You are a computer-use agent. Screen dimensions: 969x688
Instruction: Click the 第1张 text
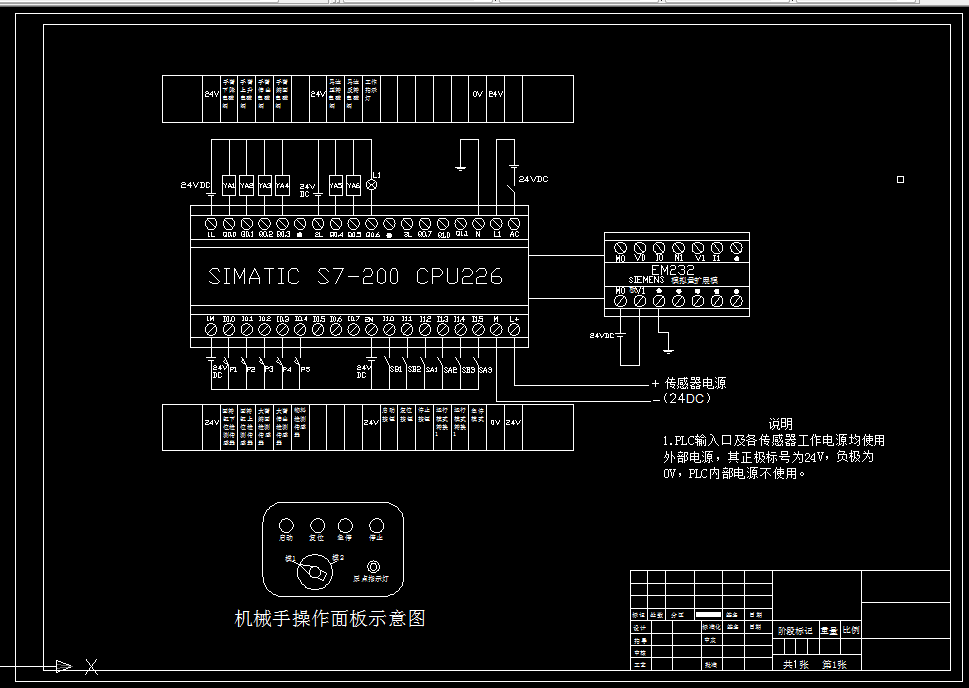pyautogui.click(x=834, y=665)
